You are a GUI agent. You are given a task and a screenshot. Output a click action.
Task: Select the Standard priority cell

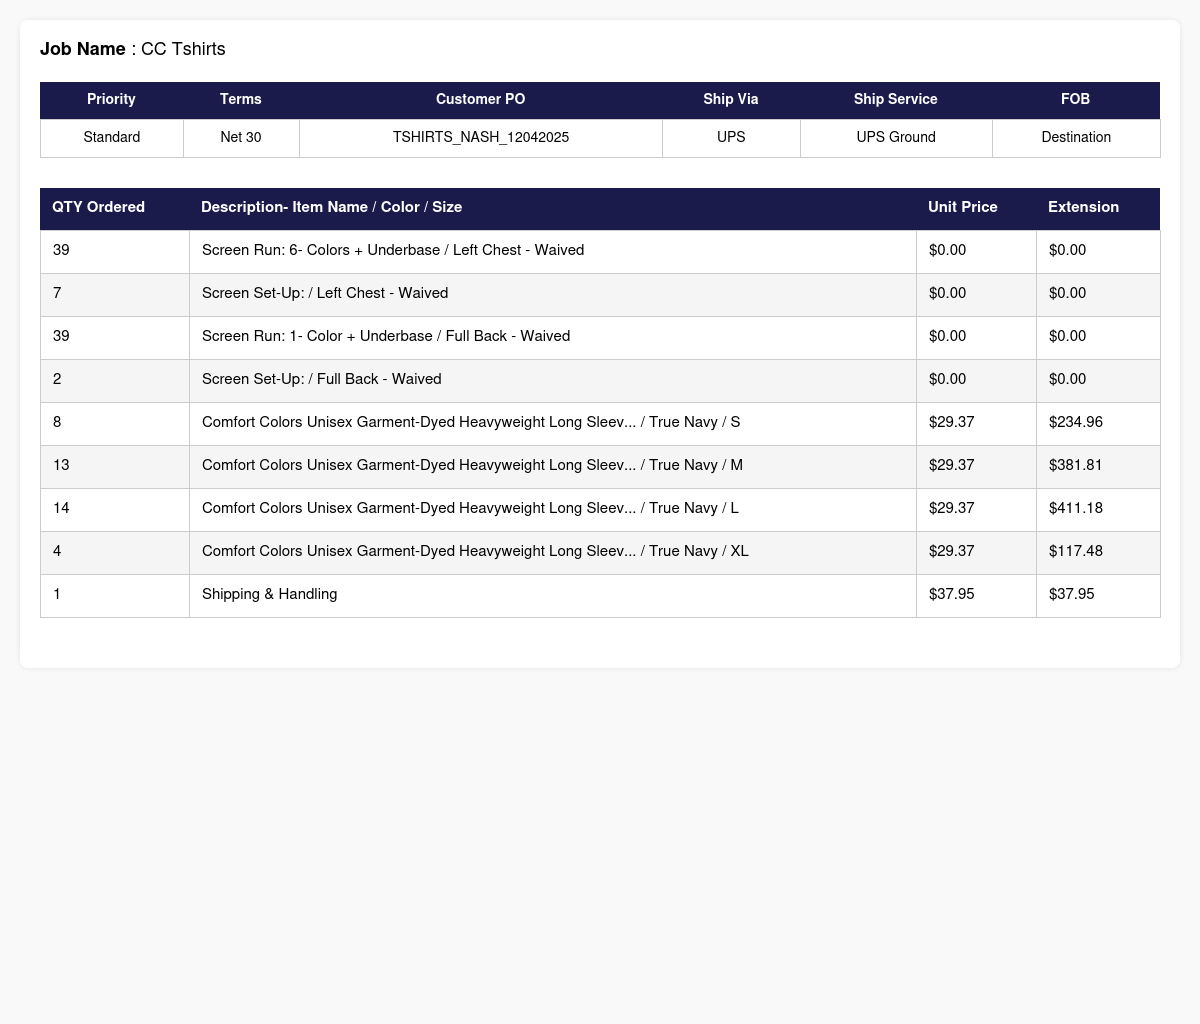(x=112, y=138)
